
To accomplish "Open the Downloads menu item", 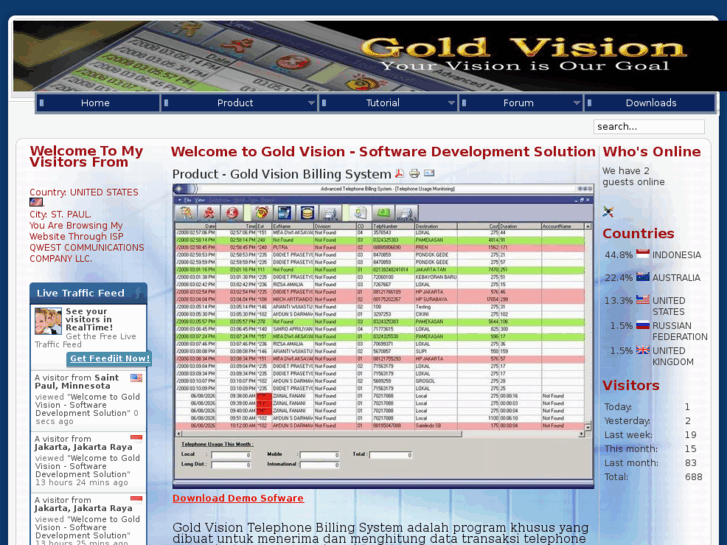I will [651, 103].
